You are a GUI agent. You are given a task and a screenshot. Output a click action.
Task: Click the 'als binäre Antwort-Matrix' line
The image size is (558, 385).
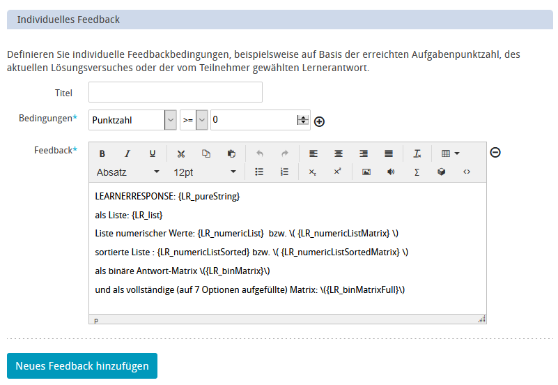pyautogui.click(x=183, y=271)
